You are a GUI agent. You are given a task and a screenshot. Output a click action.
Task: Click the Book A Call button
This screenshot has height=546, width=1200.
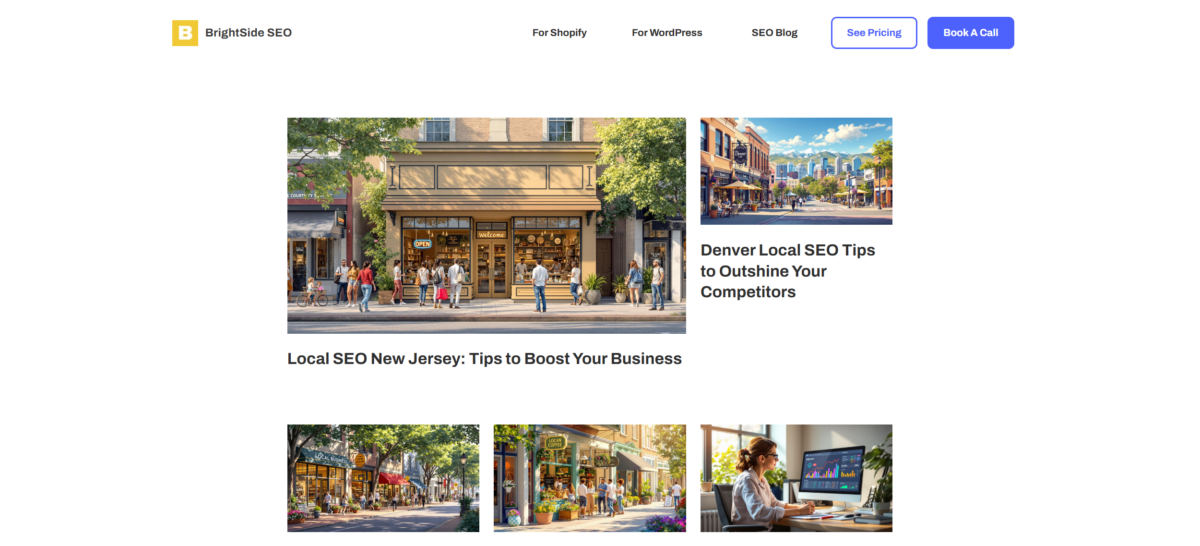pos(970,33)
